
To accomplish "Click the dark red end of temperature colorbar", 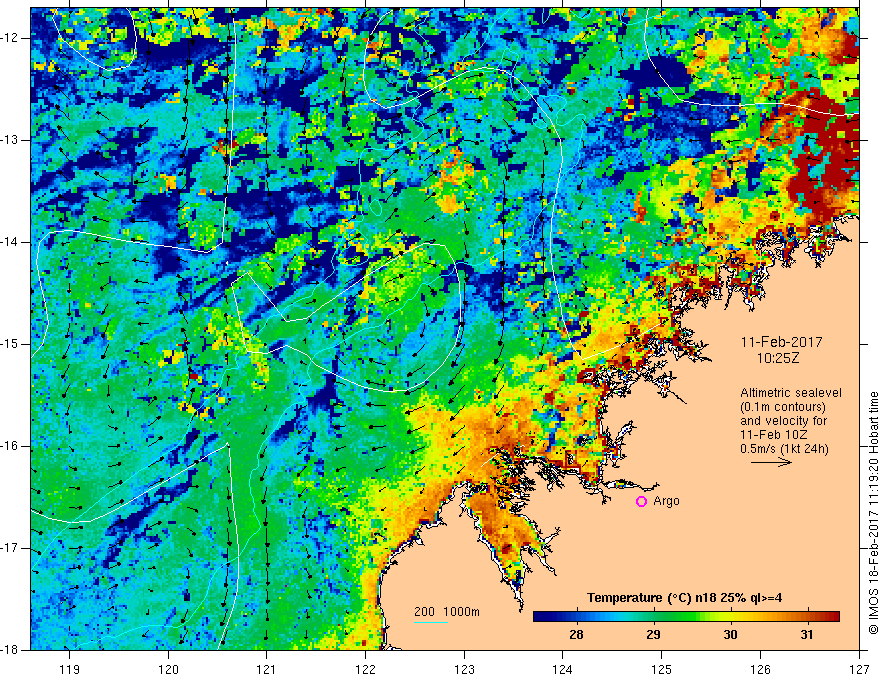I will (833, 617).
